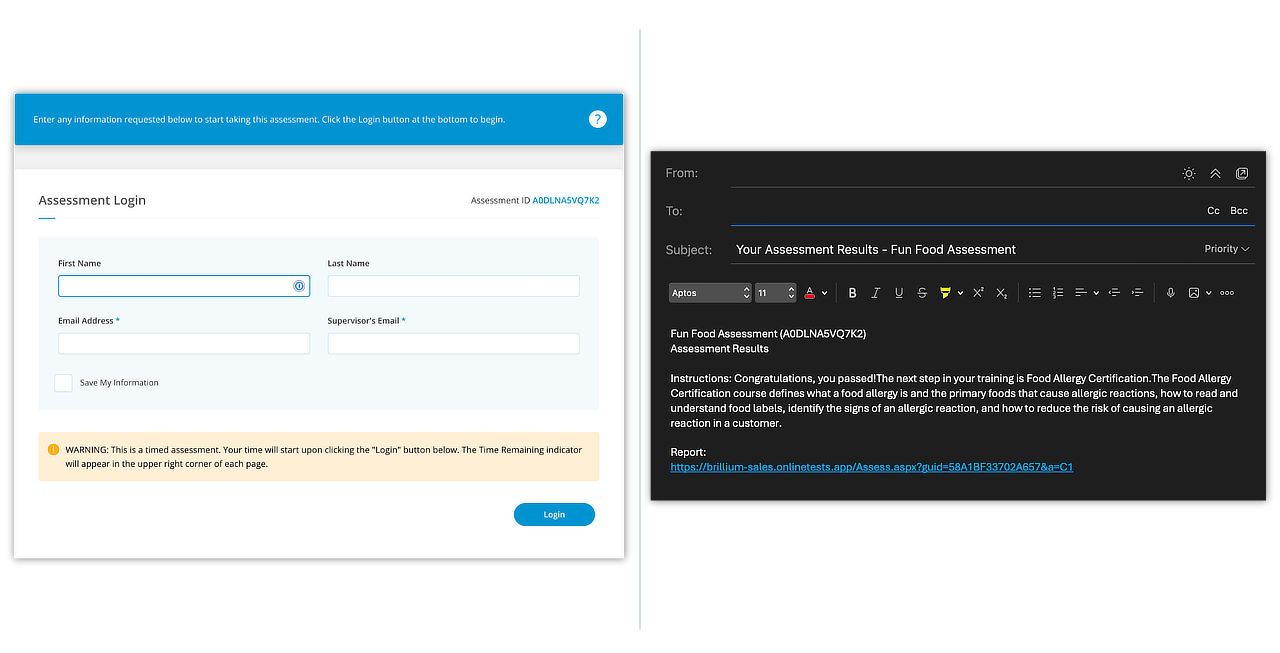1280x653 pixels.
Task: Apply italic formatting in email toolbar
Action: [x=875, y=293]
